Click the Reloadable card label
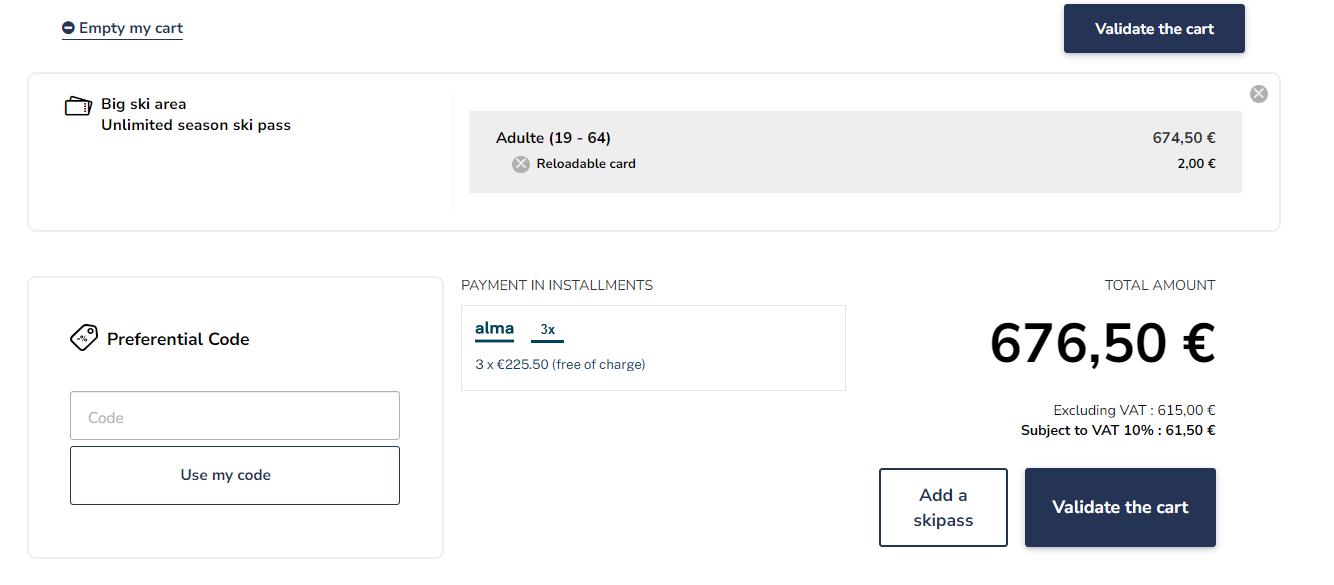 tap(586, 164)
